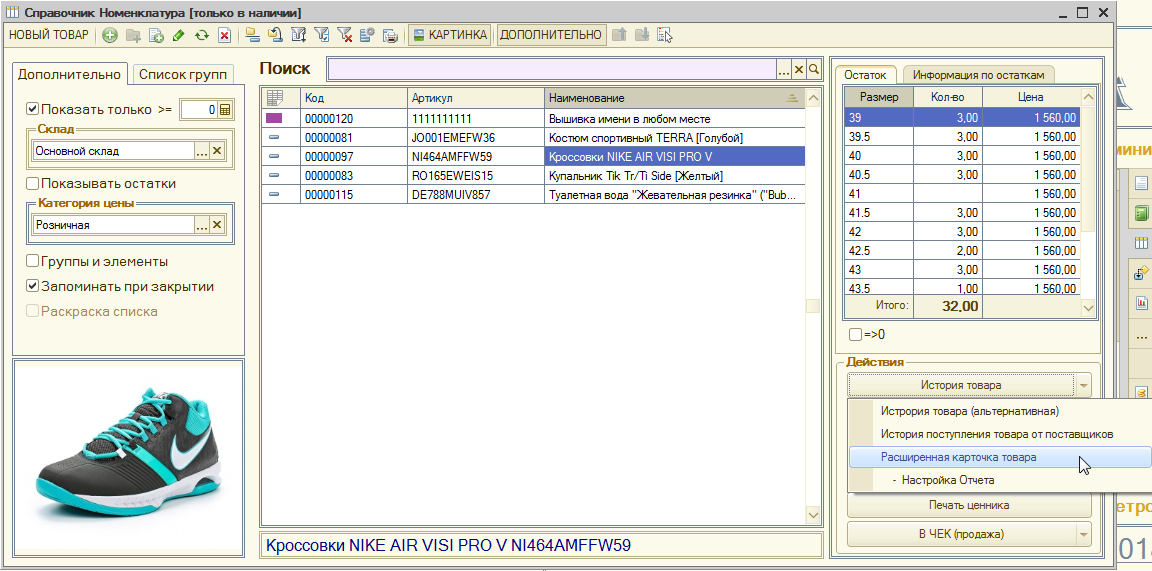Click the search input field
The height and width of the screenshot is (571, 1152).
tap(552, 69)
